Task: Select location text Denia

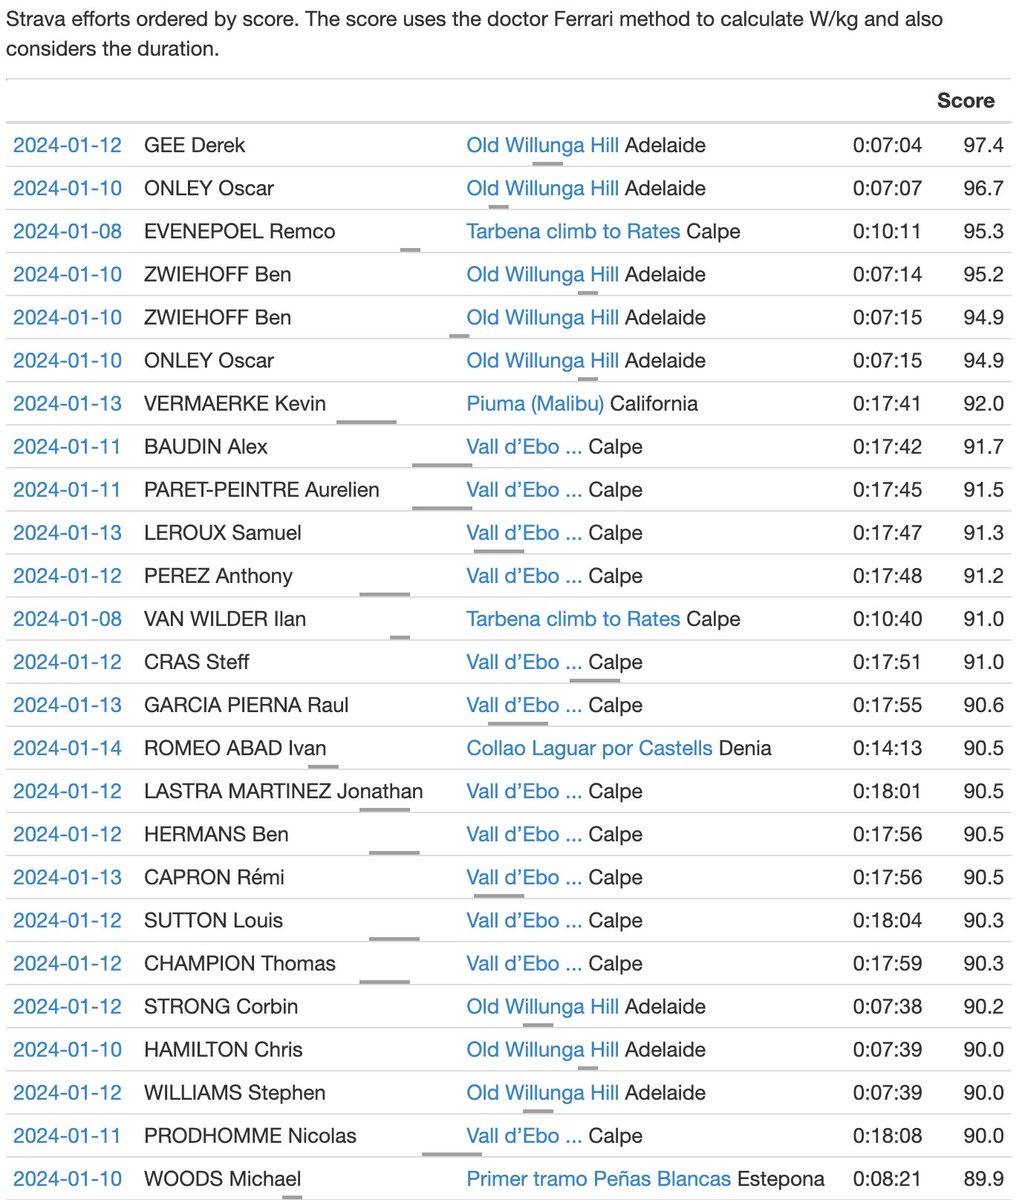Action: tap(745, 748)
